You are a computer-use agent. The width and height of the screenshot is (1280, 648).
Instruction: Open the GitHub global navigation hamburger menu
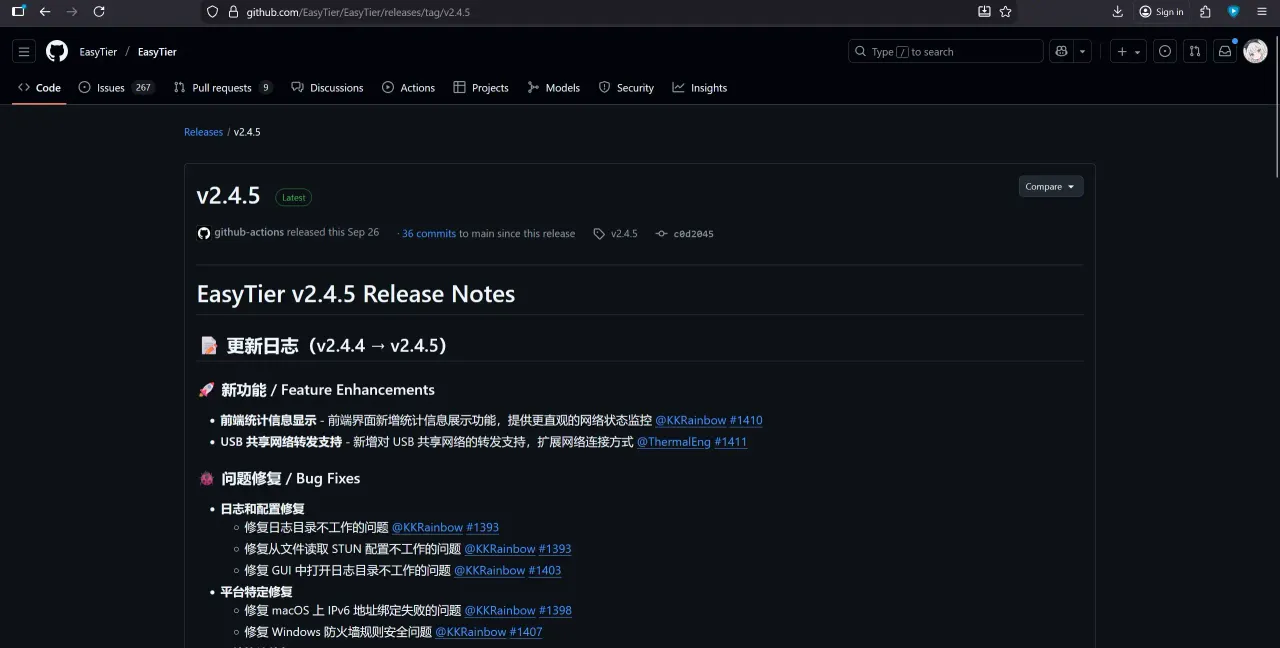click(25, 51)
